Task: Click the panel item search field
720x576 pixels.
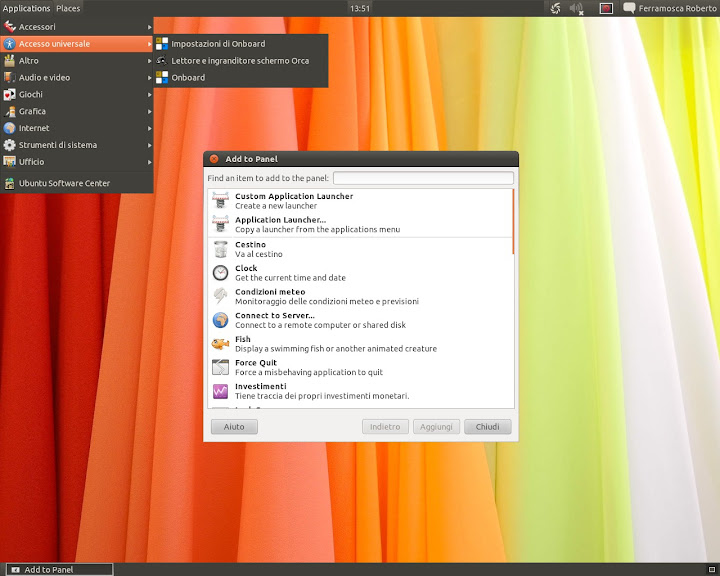Action: tap(422, 178)
